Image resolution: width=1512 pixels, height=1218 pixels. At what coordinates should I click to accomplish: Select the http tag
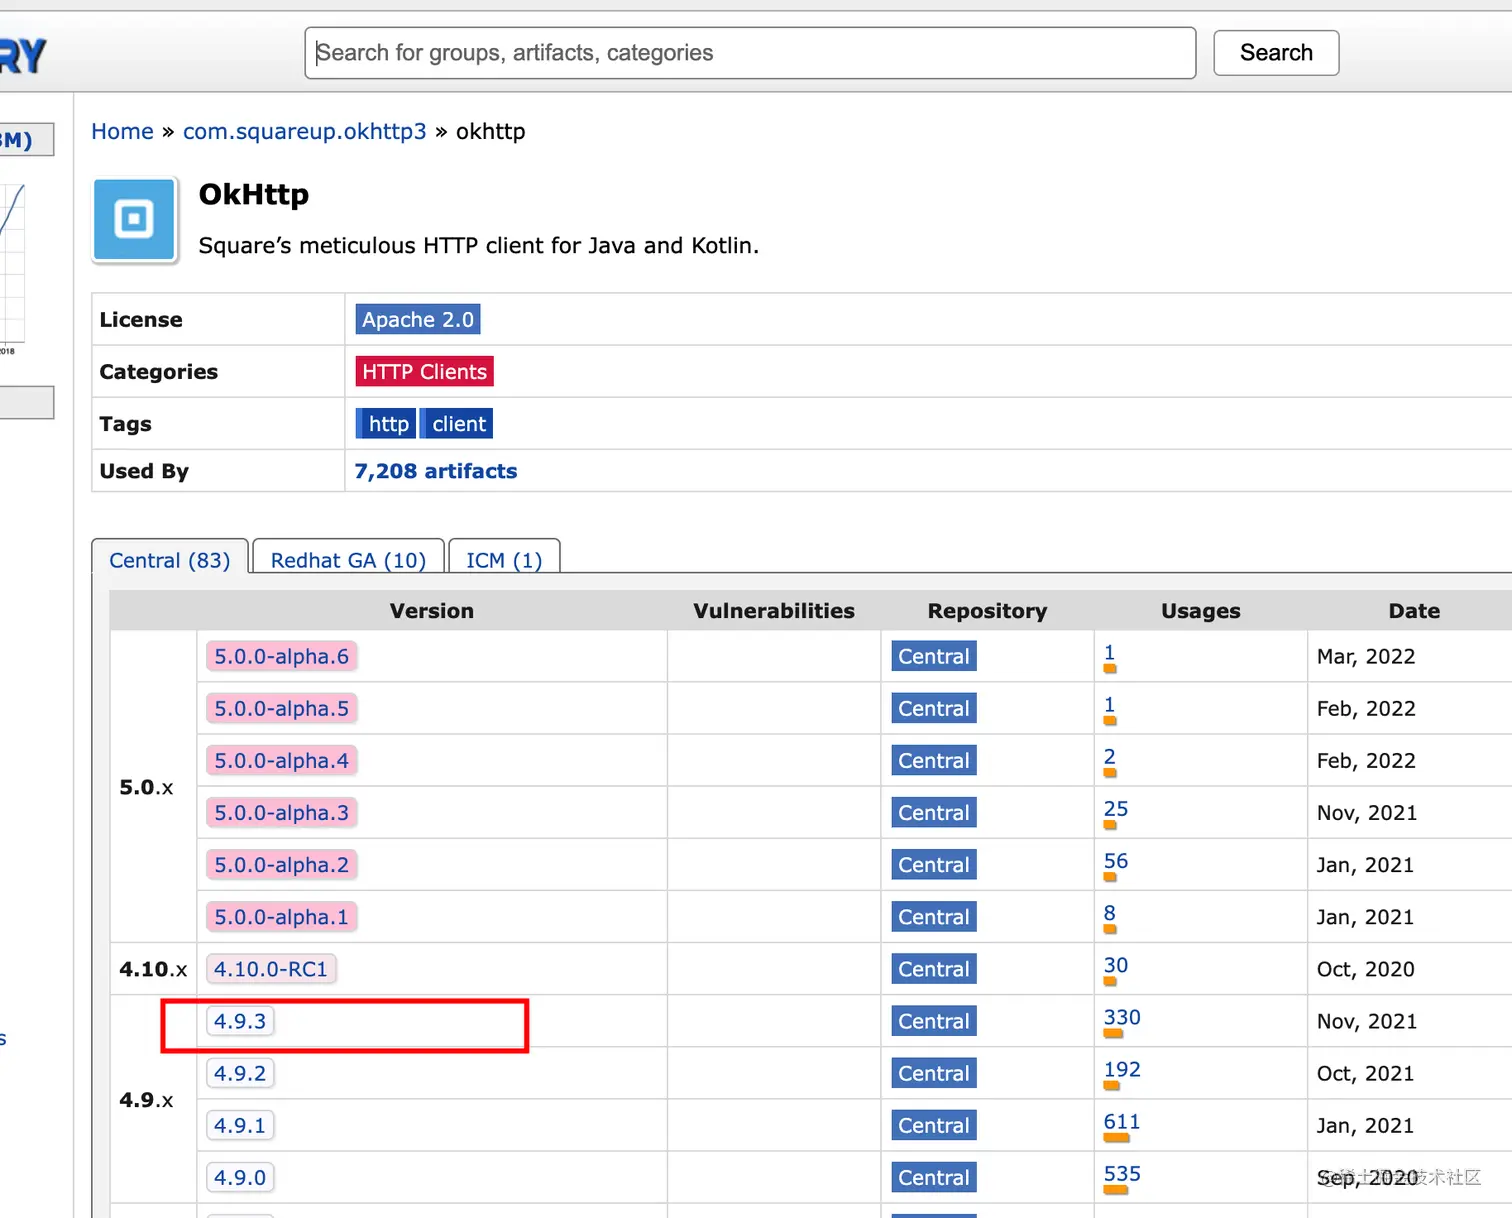click(386, 424)
